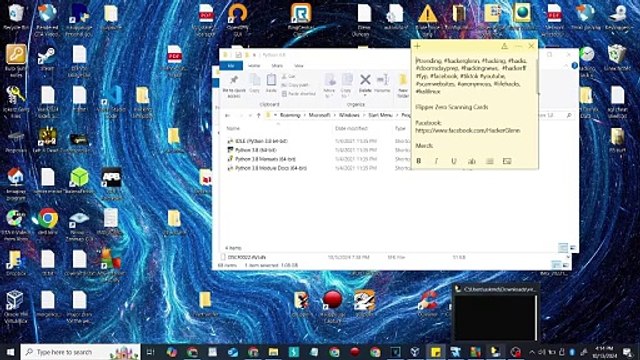The height and width of the screenshot is (360, 640).
Task: Open the Google Chrome desktop shortcut
Action: [x=47, y=222]
